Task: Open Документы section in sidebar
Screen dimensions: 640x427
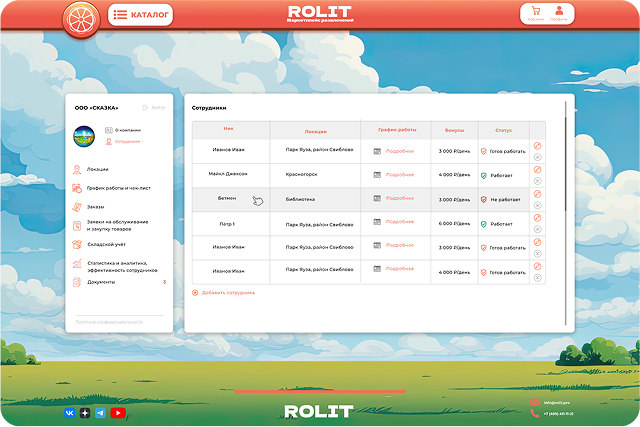Action: pyautogui.click(x=100, y=282)
